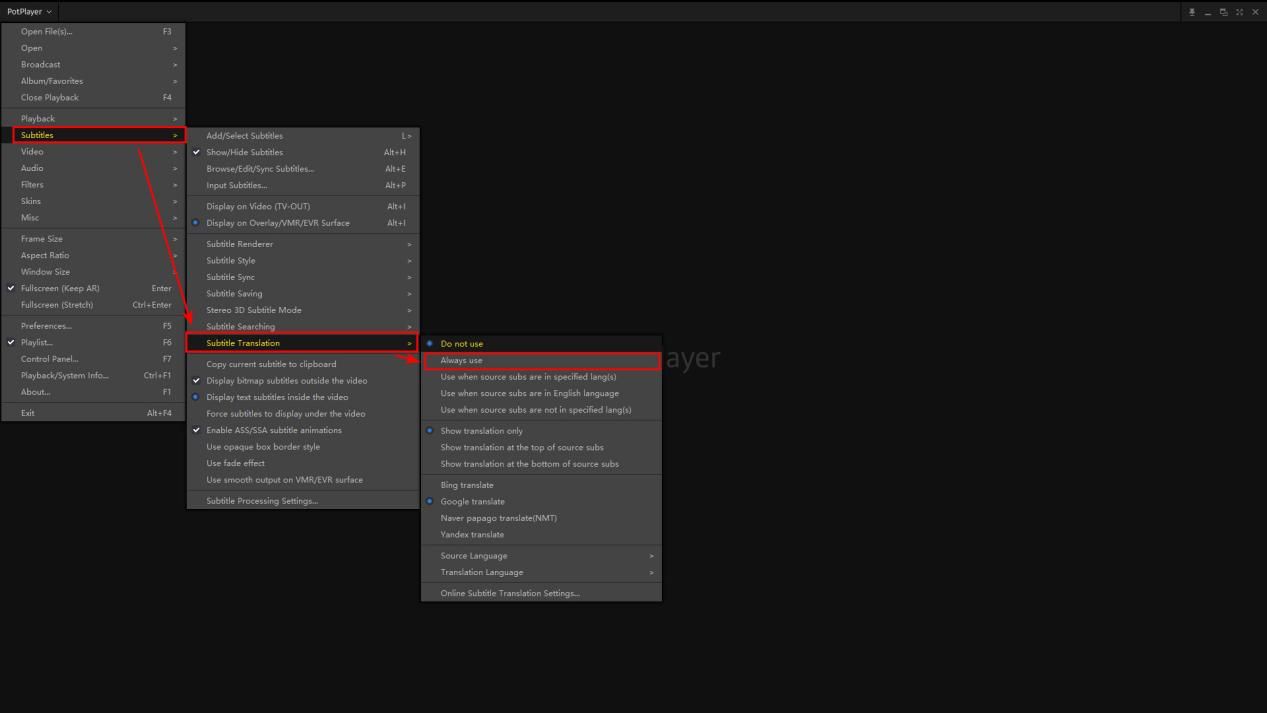Open the Filters submenu

pos(94,184)
